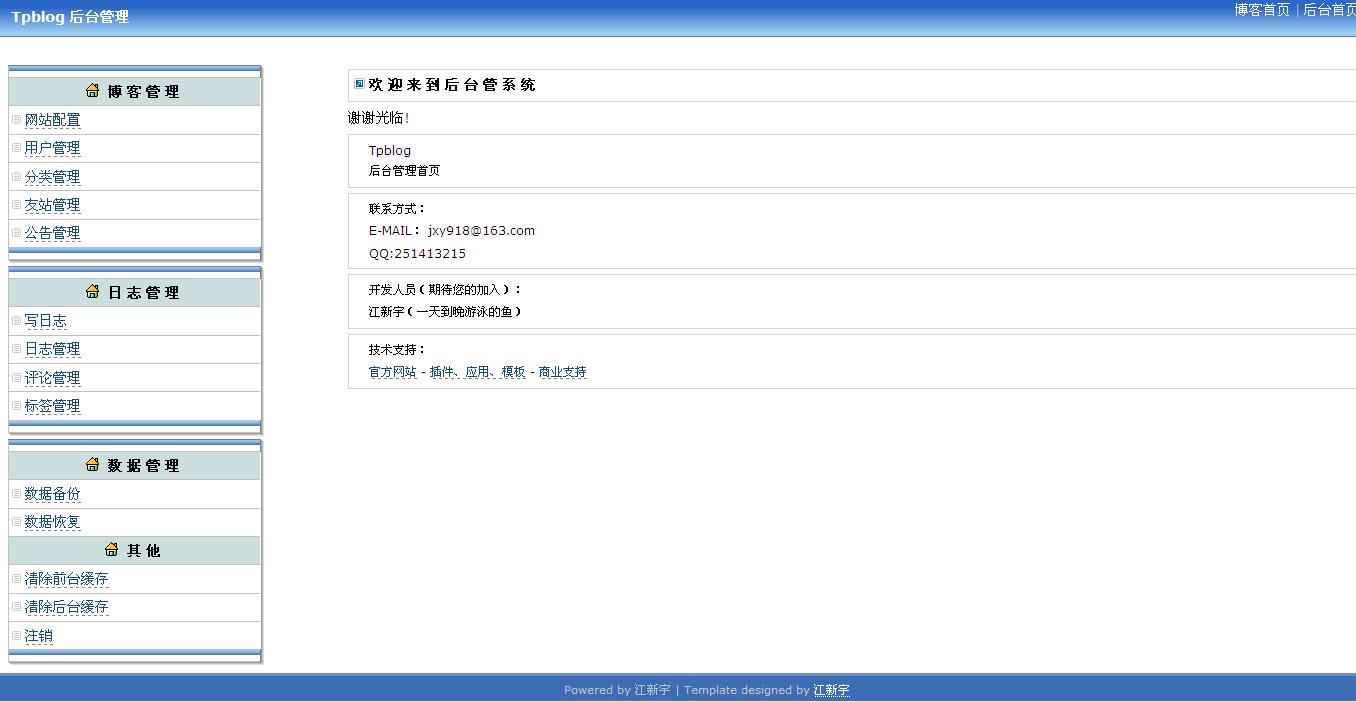Click the bullet icon beside 网站配置
The width and height of the screenshot is (1356, 702).
click(x=16, y=120)
